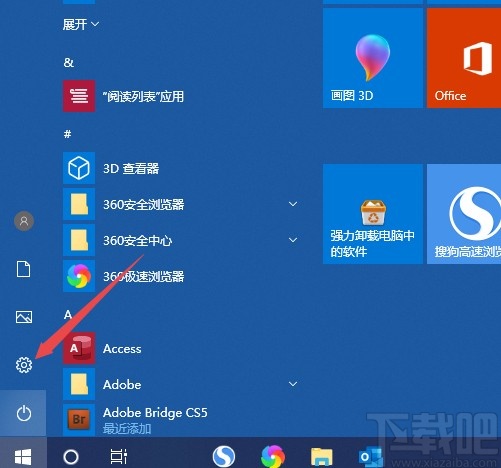Open Task View on the taskbar
Image resolution: width=501 pixels, height=468 pixels.
(x=118, y=457)
